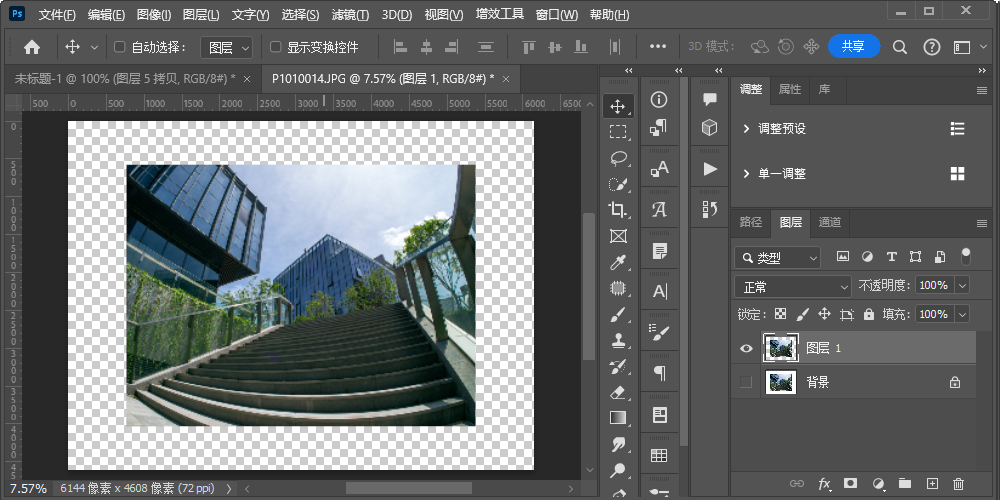
Task: Open the 滤镜(T) menu
Action: pyautogui.click(x=349, y=15)
